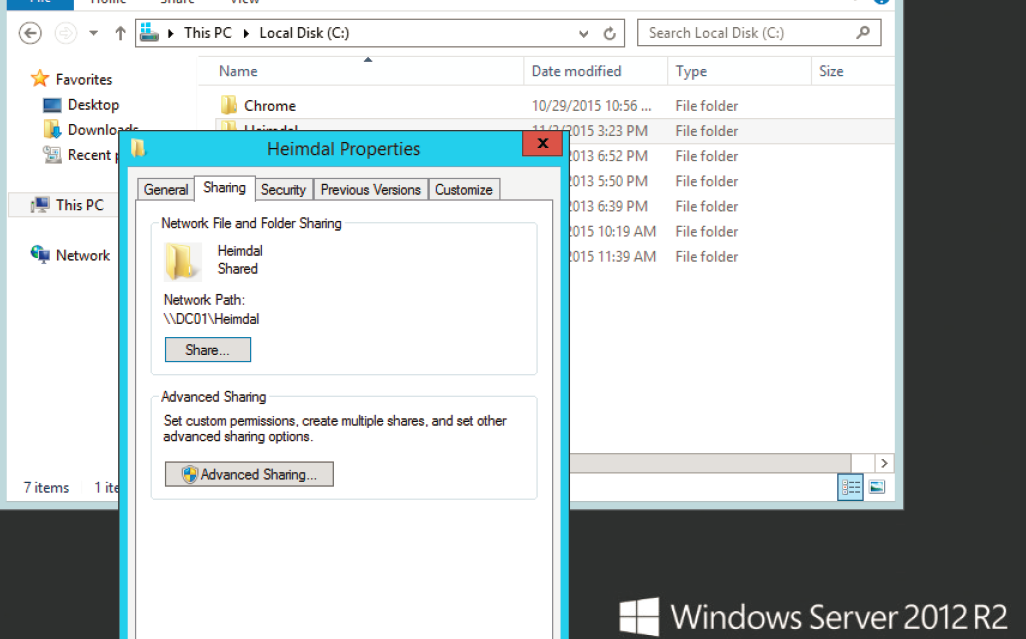Click the Downloads folder icon in Favorites
This screenshot has width=1026, height=639.
[52, 130]
